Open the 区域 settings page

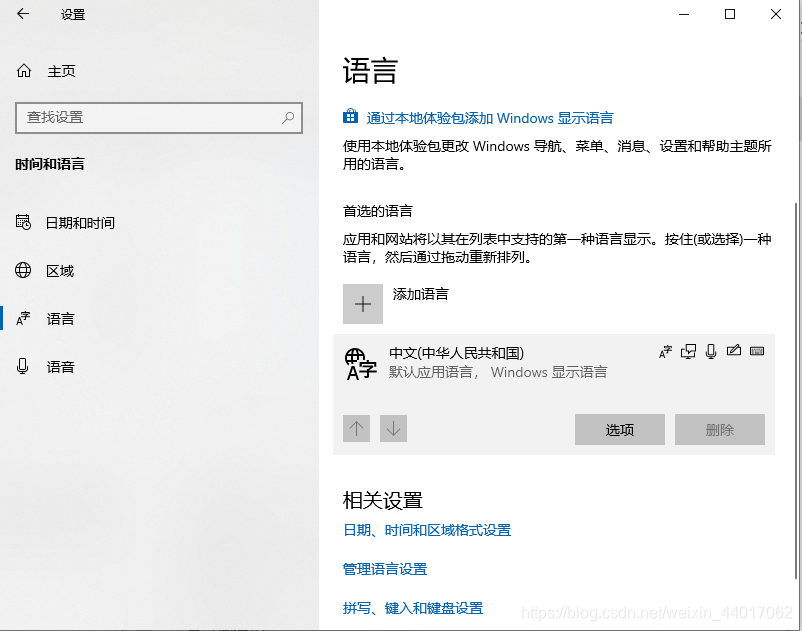(60, 271)
